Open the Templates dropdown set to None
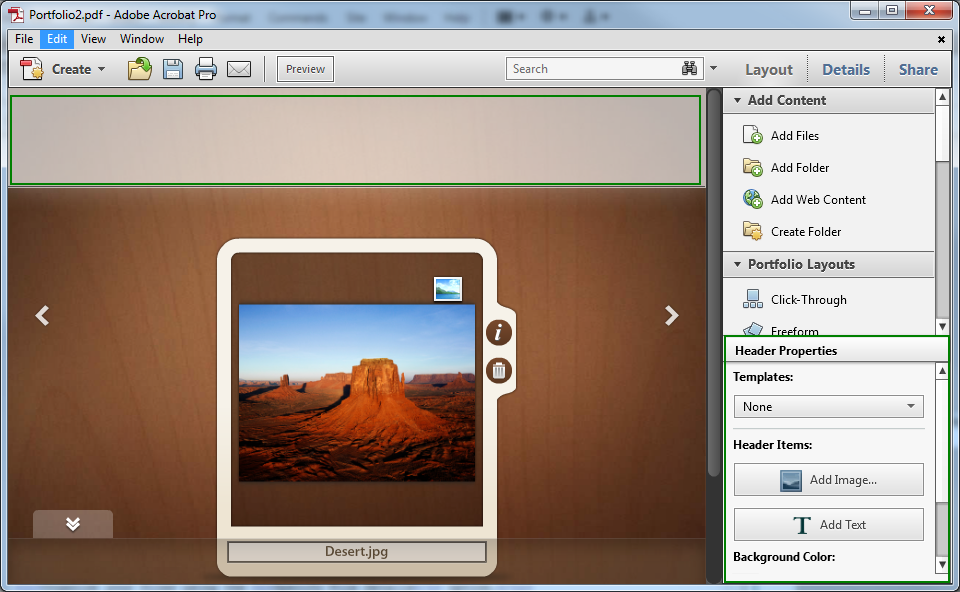960x592 pixels. coord(828,407)
